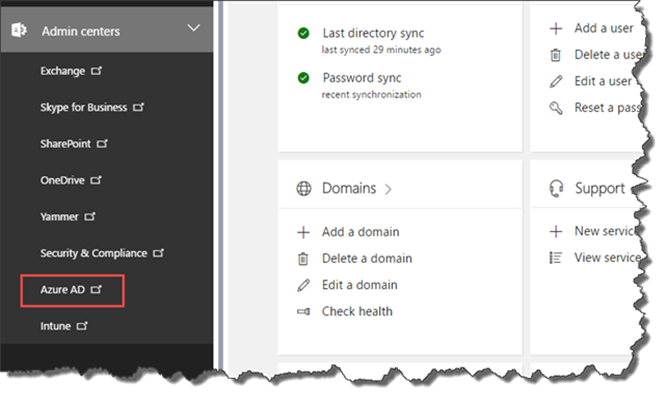Click the plus icon for Add a user
This screenshot has height=401, width=668.
pyautogui.click(x=556, y=29)
